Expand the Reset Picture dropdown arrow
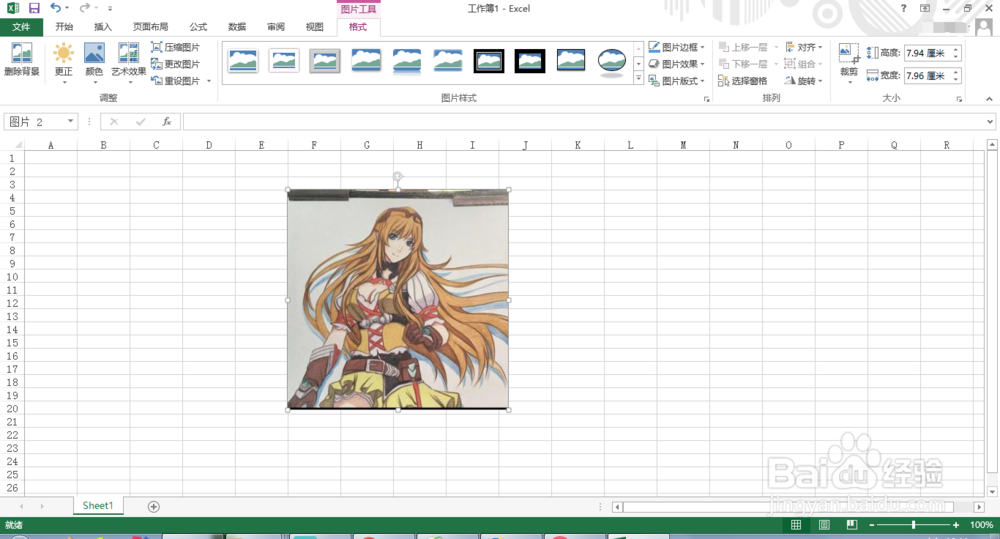The image size is (1000, 539). coord(209,81)
